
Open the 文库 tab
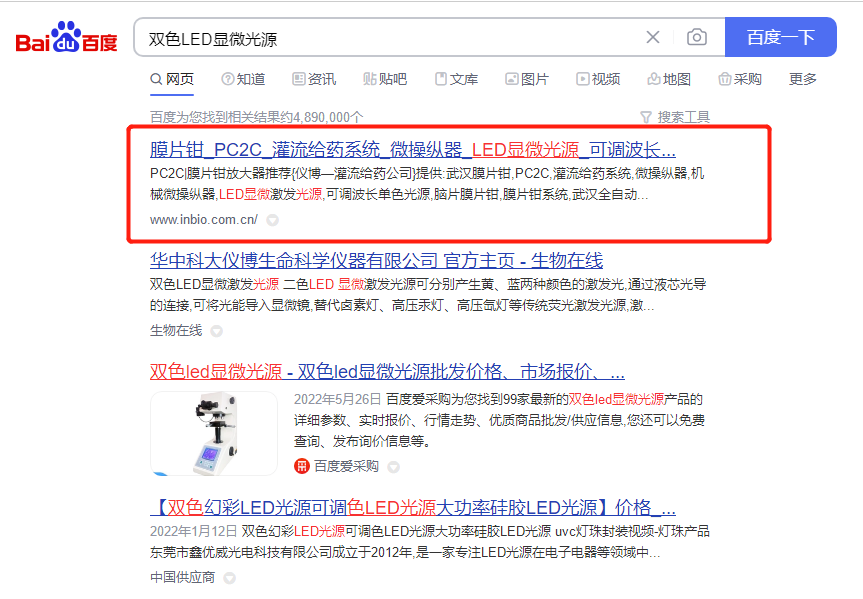click(x=456, y=79)
